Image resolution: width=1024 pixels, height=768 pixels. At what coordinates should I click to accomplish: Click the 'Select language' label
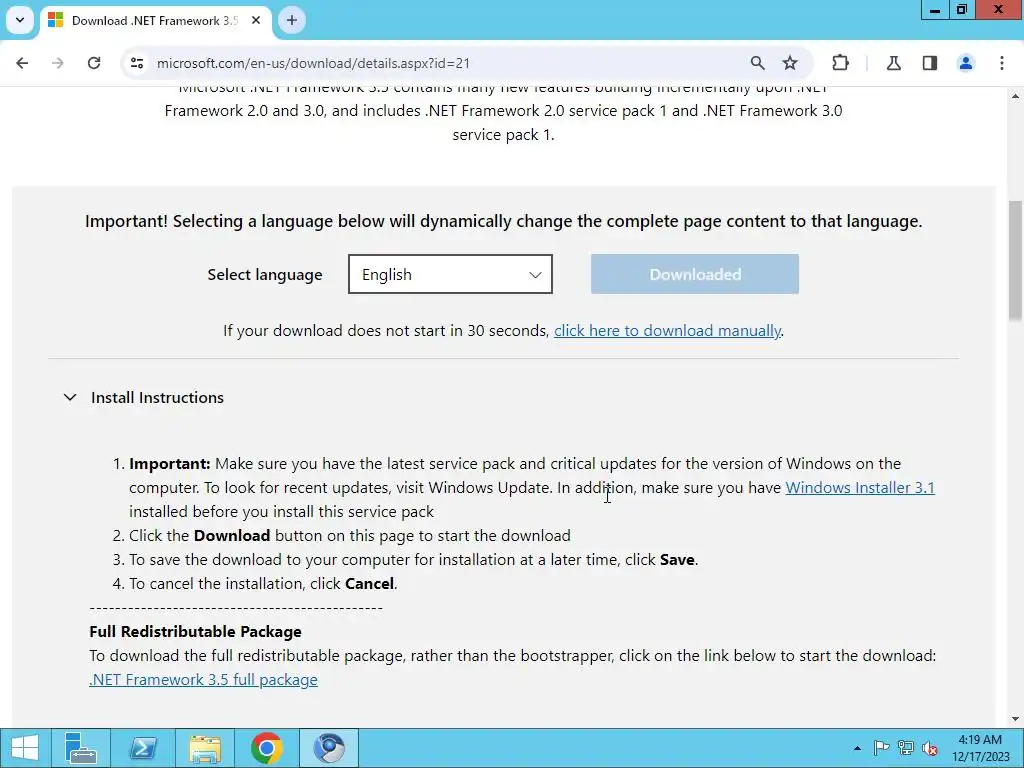(x=264, y=275)
